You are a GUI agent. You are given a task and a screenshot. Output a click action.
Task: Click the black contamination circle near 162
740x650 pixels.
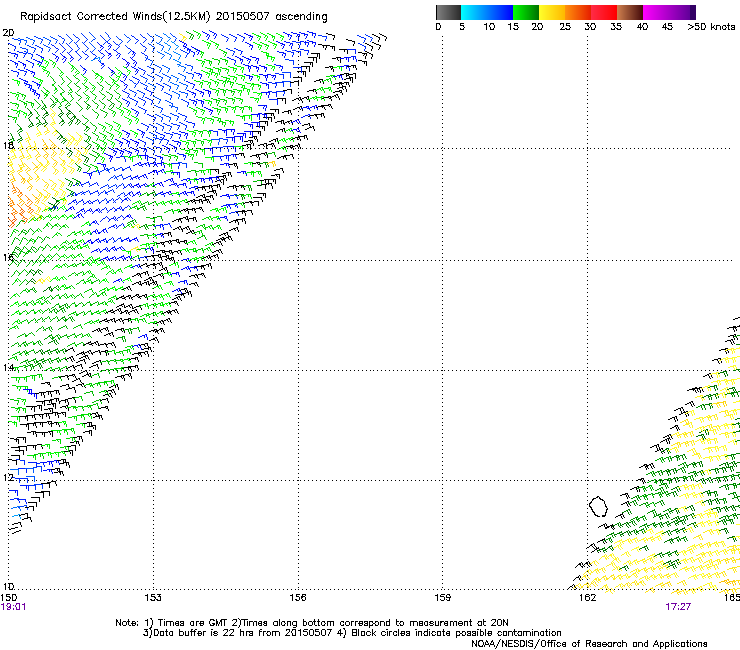click(598, 506)
